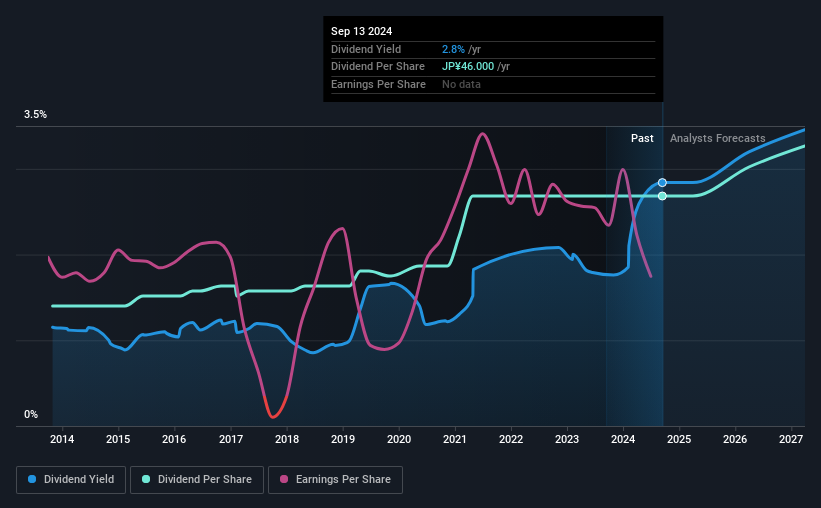The height and width of the screenshot is (508, 821).
Task: Click the 2022 x-axis label
Action: [x=511, y=439]
